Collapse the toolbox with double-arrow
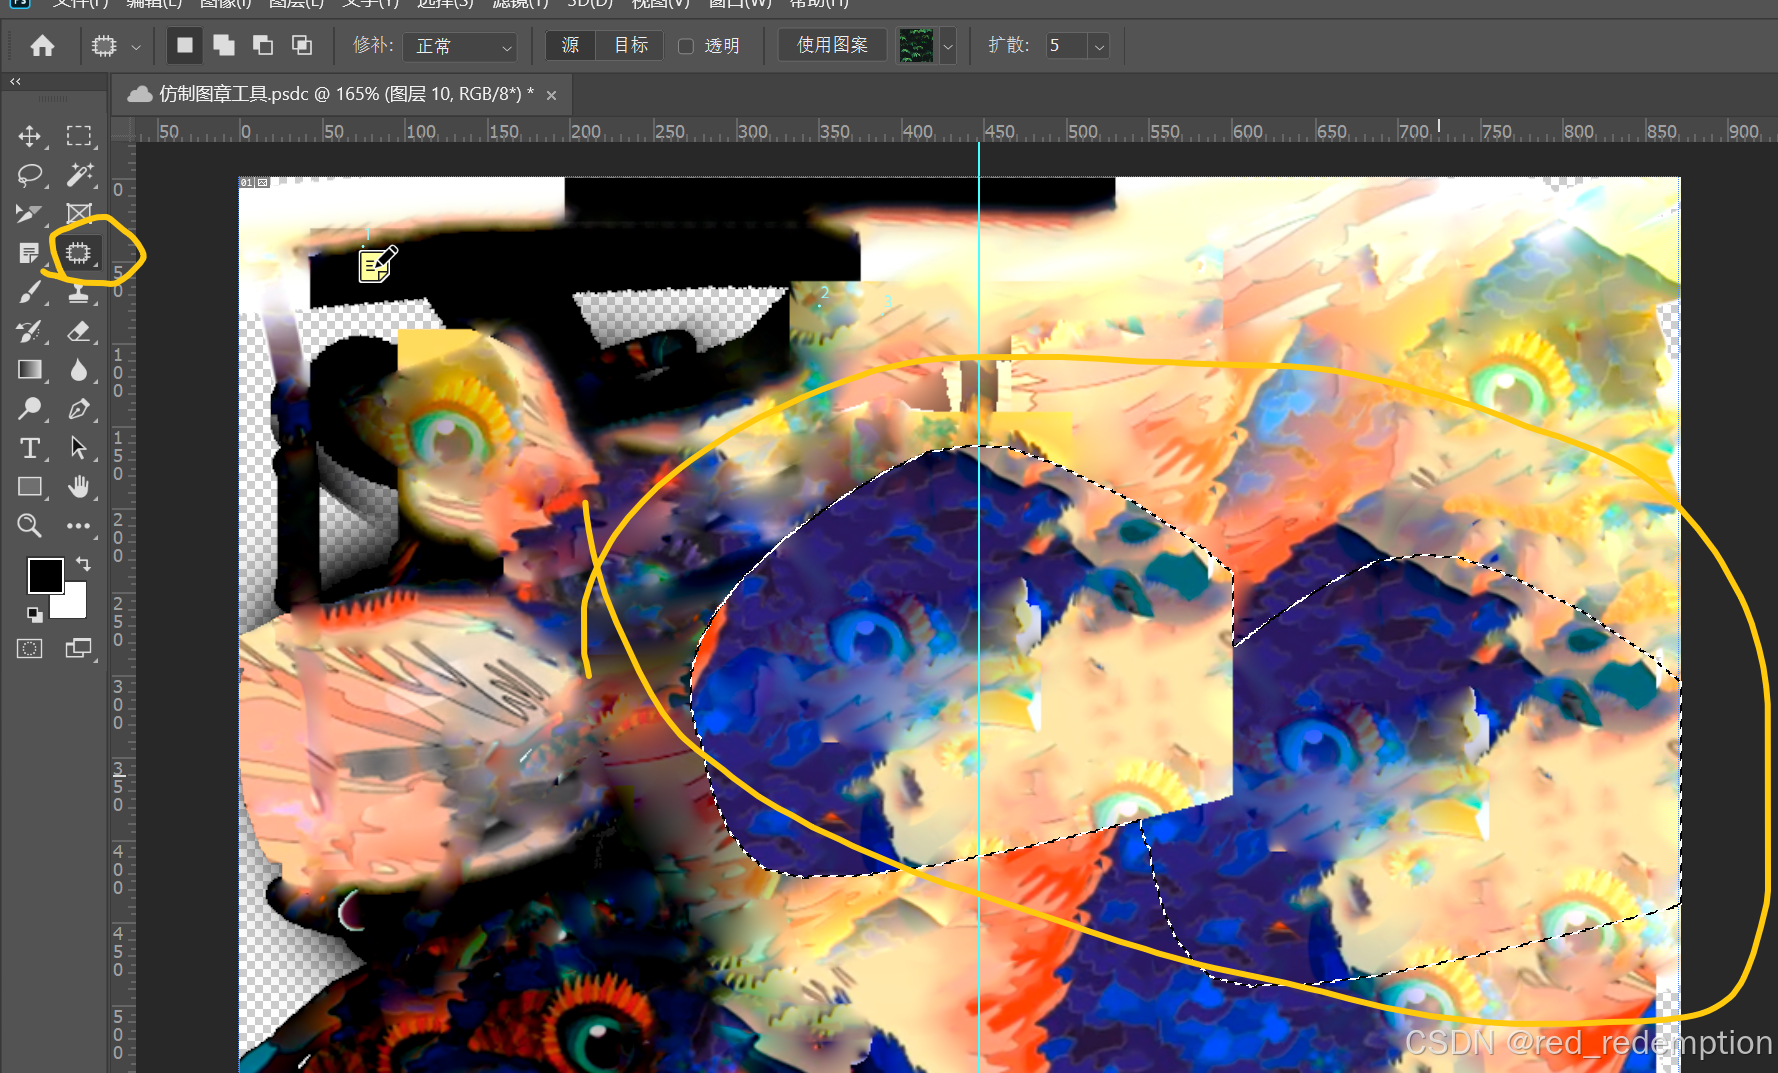The image size is (1778, 1073). tap(15, 81)
